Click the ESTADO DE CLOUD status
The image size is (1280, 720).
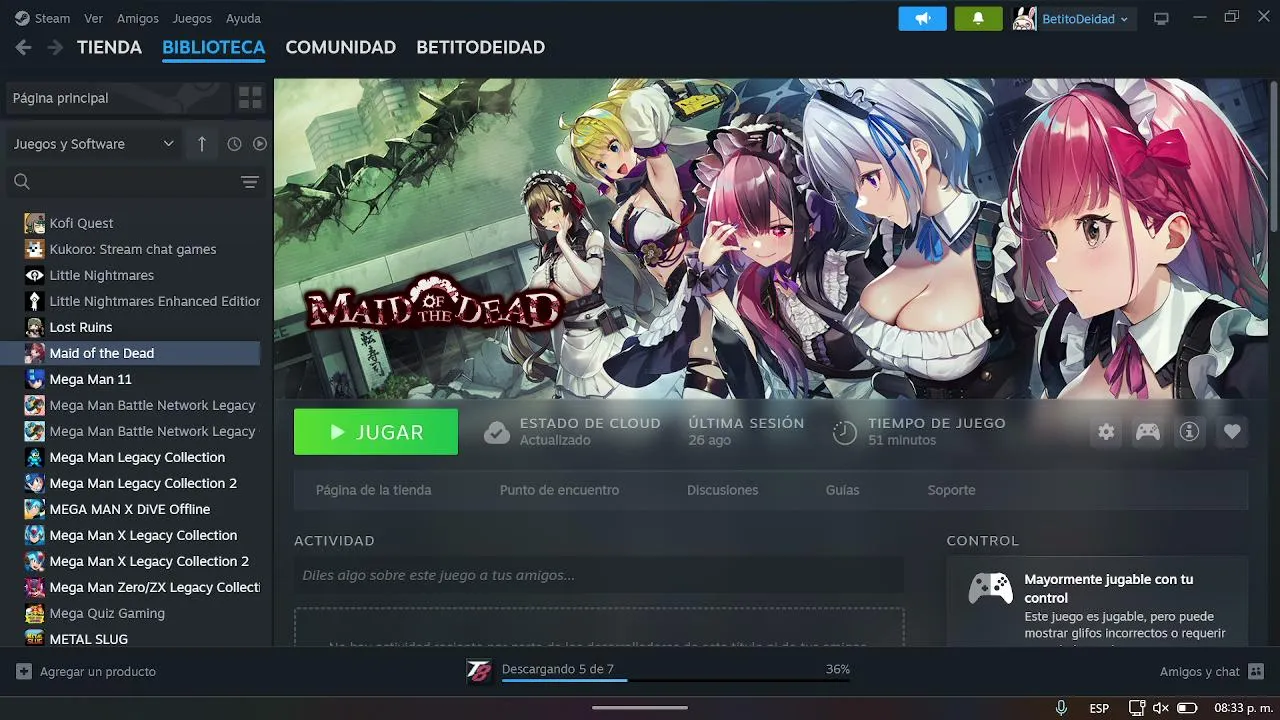(572, 431)
